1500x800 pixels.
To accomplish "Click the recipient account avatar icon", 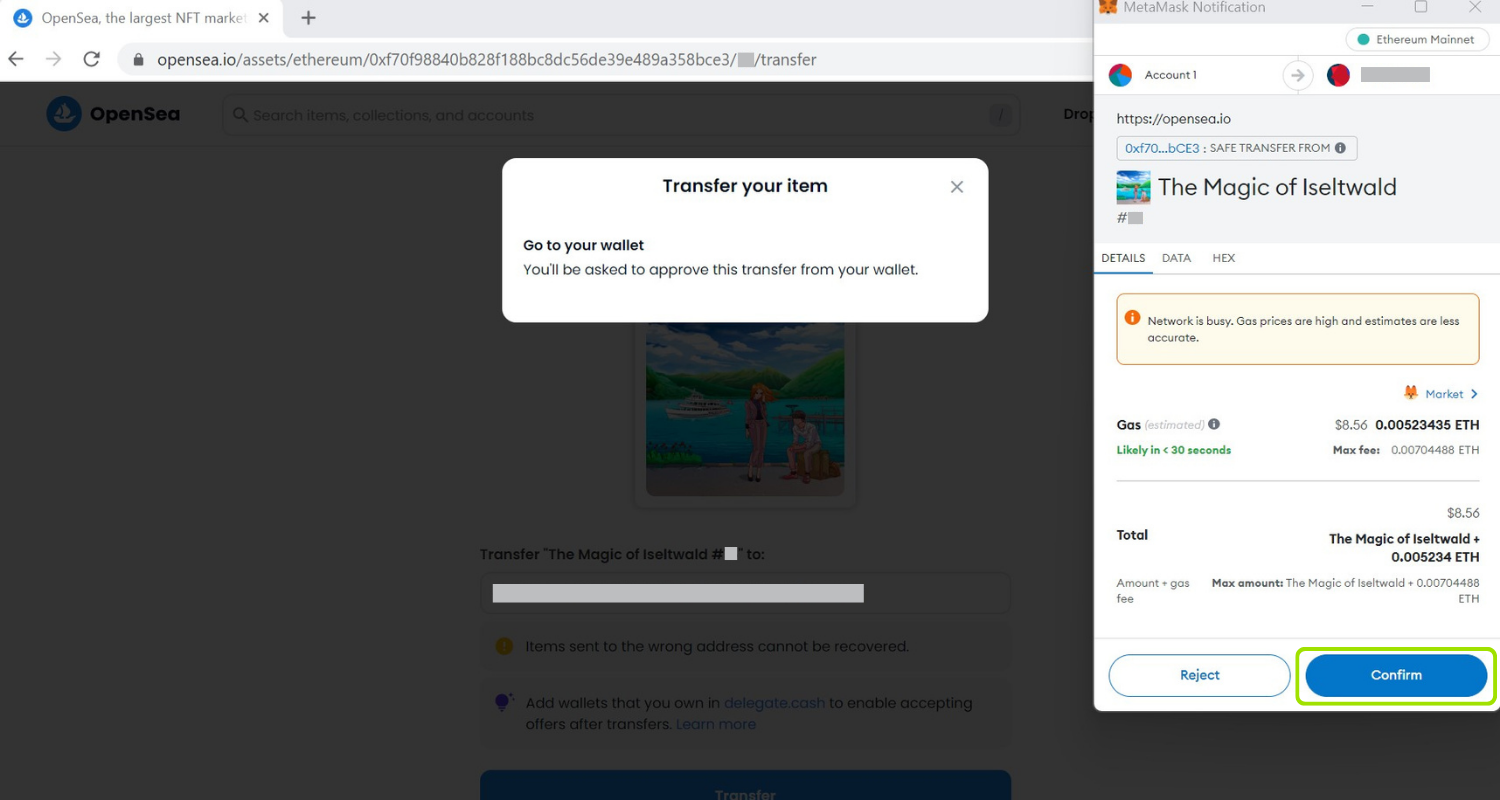I will click(1338, 75).
